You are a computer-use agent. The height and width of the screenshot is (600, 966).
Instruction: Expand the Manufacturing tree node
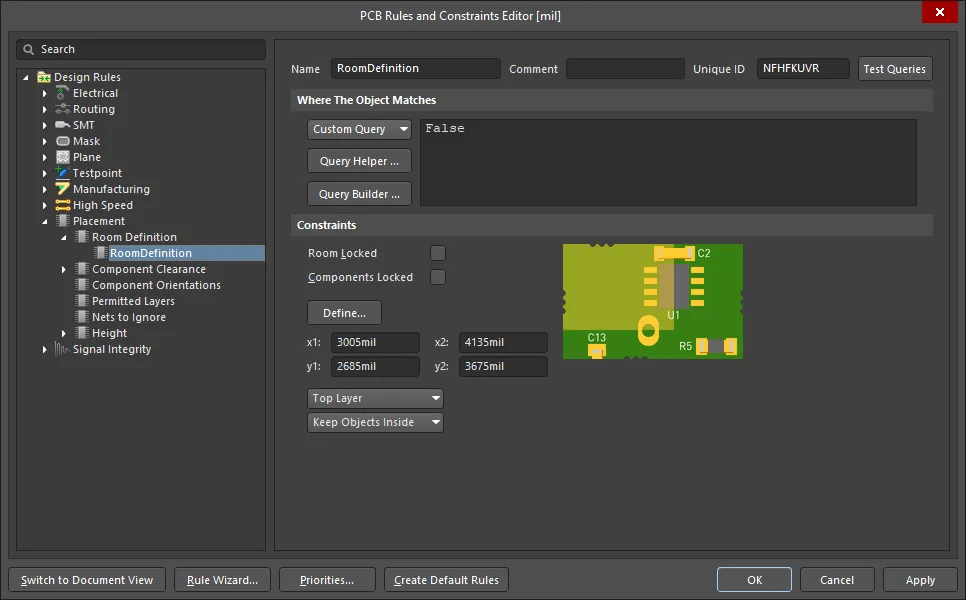click(x=44, y=190)
